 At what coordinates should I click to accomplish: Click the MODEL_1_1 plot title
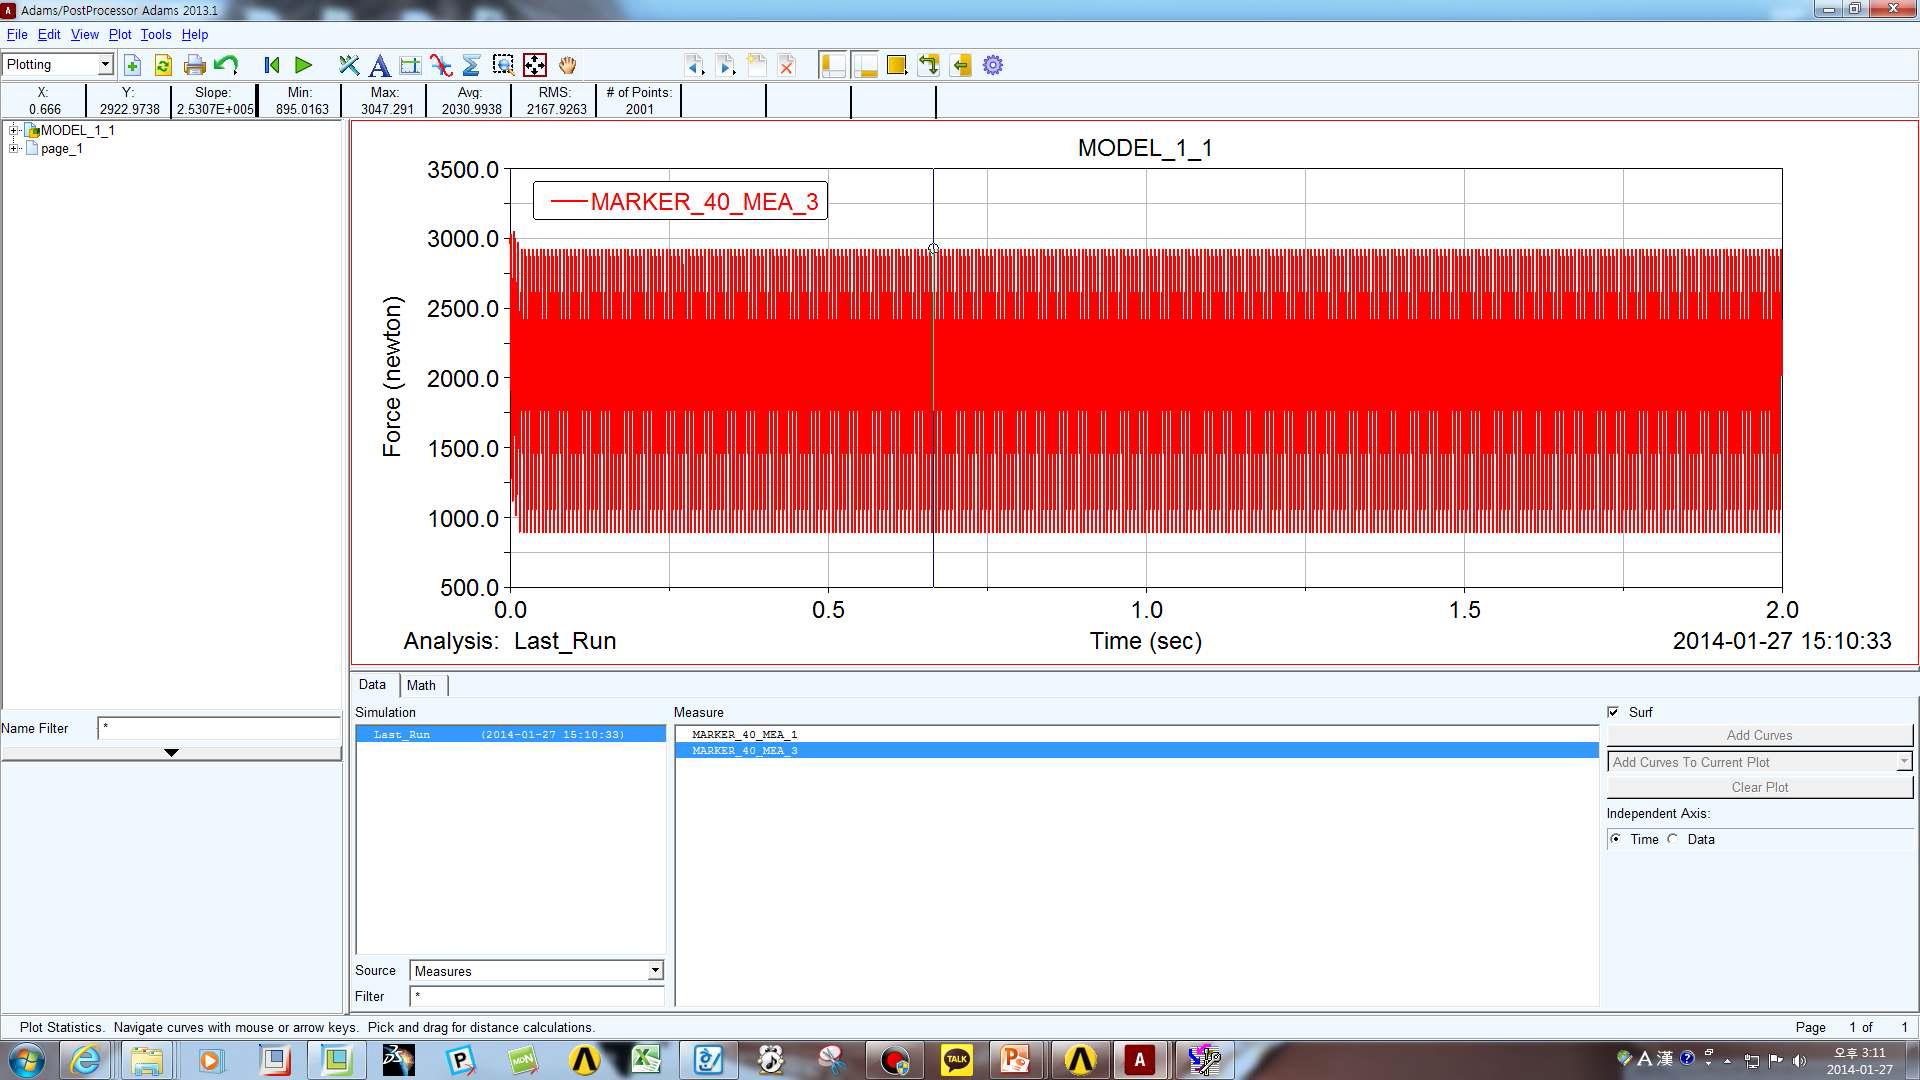pyautogui.click(x=1145, y=148)
